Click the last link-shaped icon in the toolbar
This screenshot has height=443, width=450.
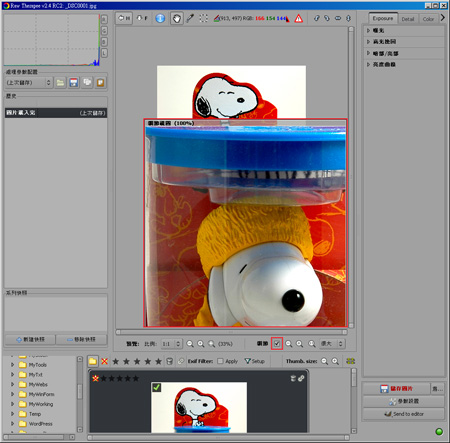pos(348,18)
